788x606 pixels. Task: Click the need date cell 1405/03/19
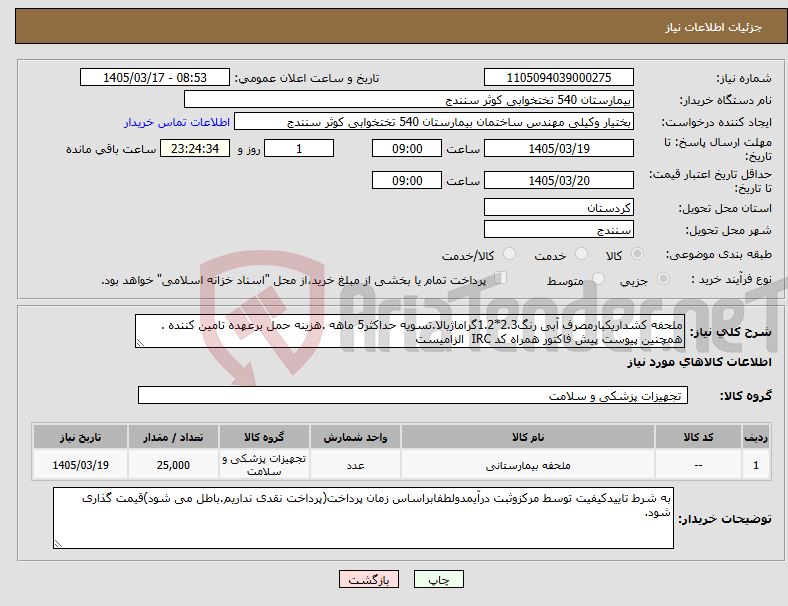point(80,465)
